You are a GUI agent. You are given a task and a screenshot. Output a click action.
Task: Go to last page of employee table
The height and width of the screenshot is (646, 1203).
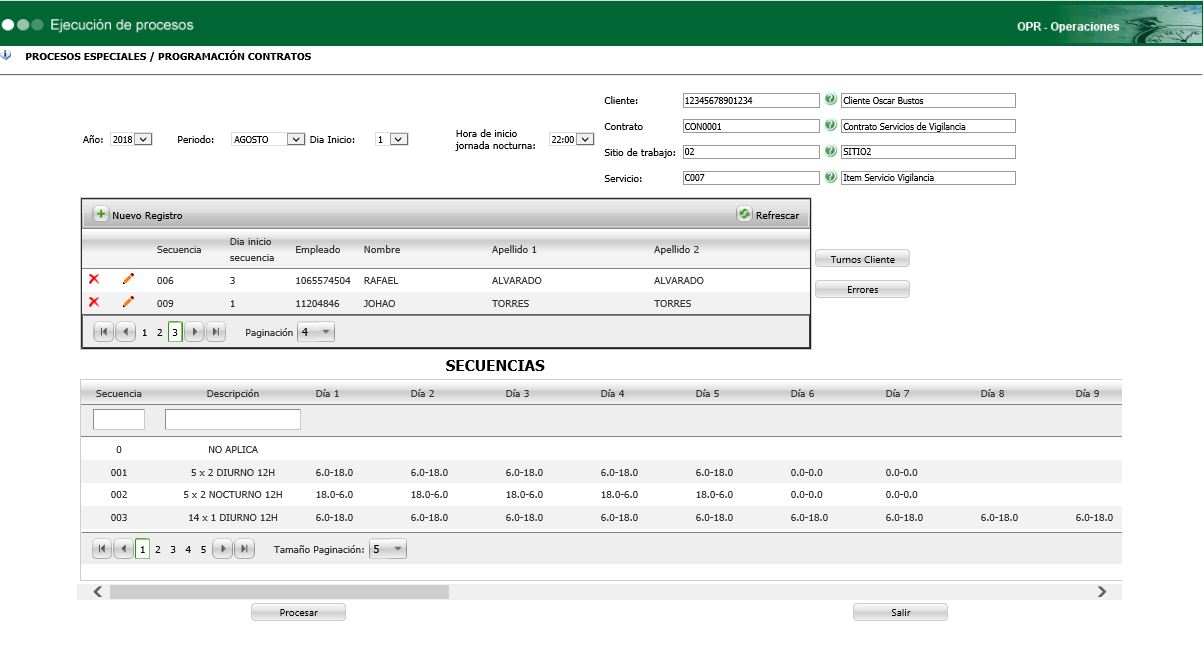pos(217,332)
